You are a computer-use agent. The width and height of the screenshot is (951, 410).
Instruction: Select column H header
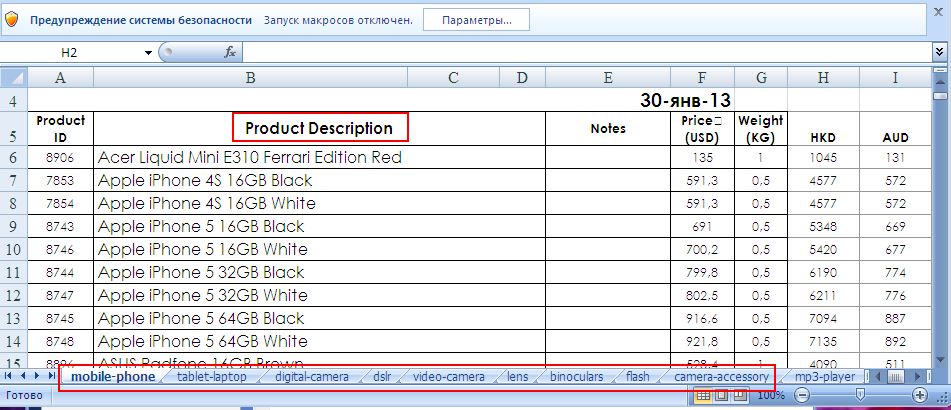[823, 77]
